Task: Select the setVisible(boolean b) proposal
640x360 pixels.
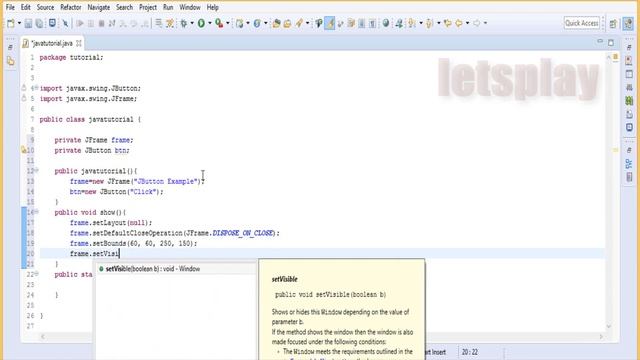Action: (175, 269)
